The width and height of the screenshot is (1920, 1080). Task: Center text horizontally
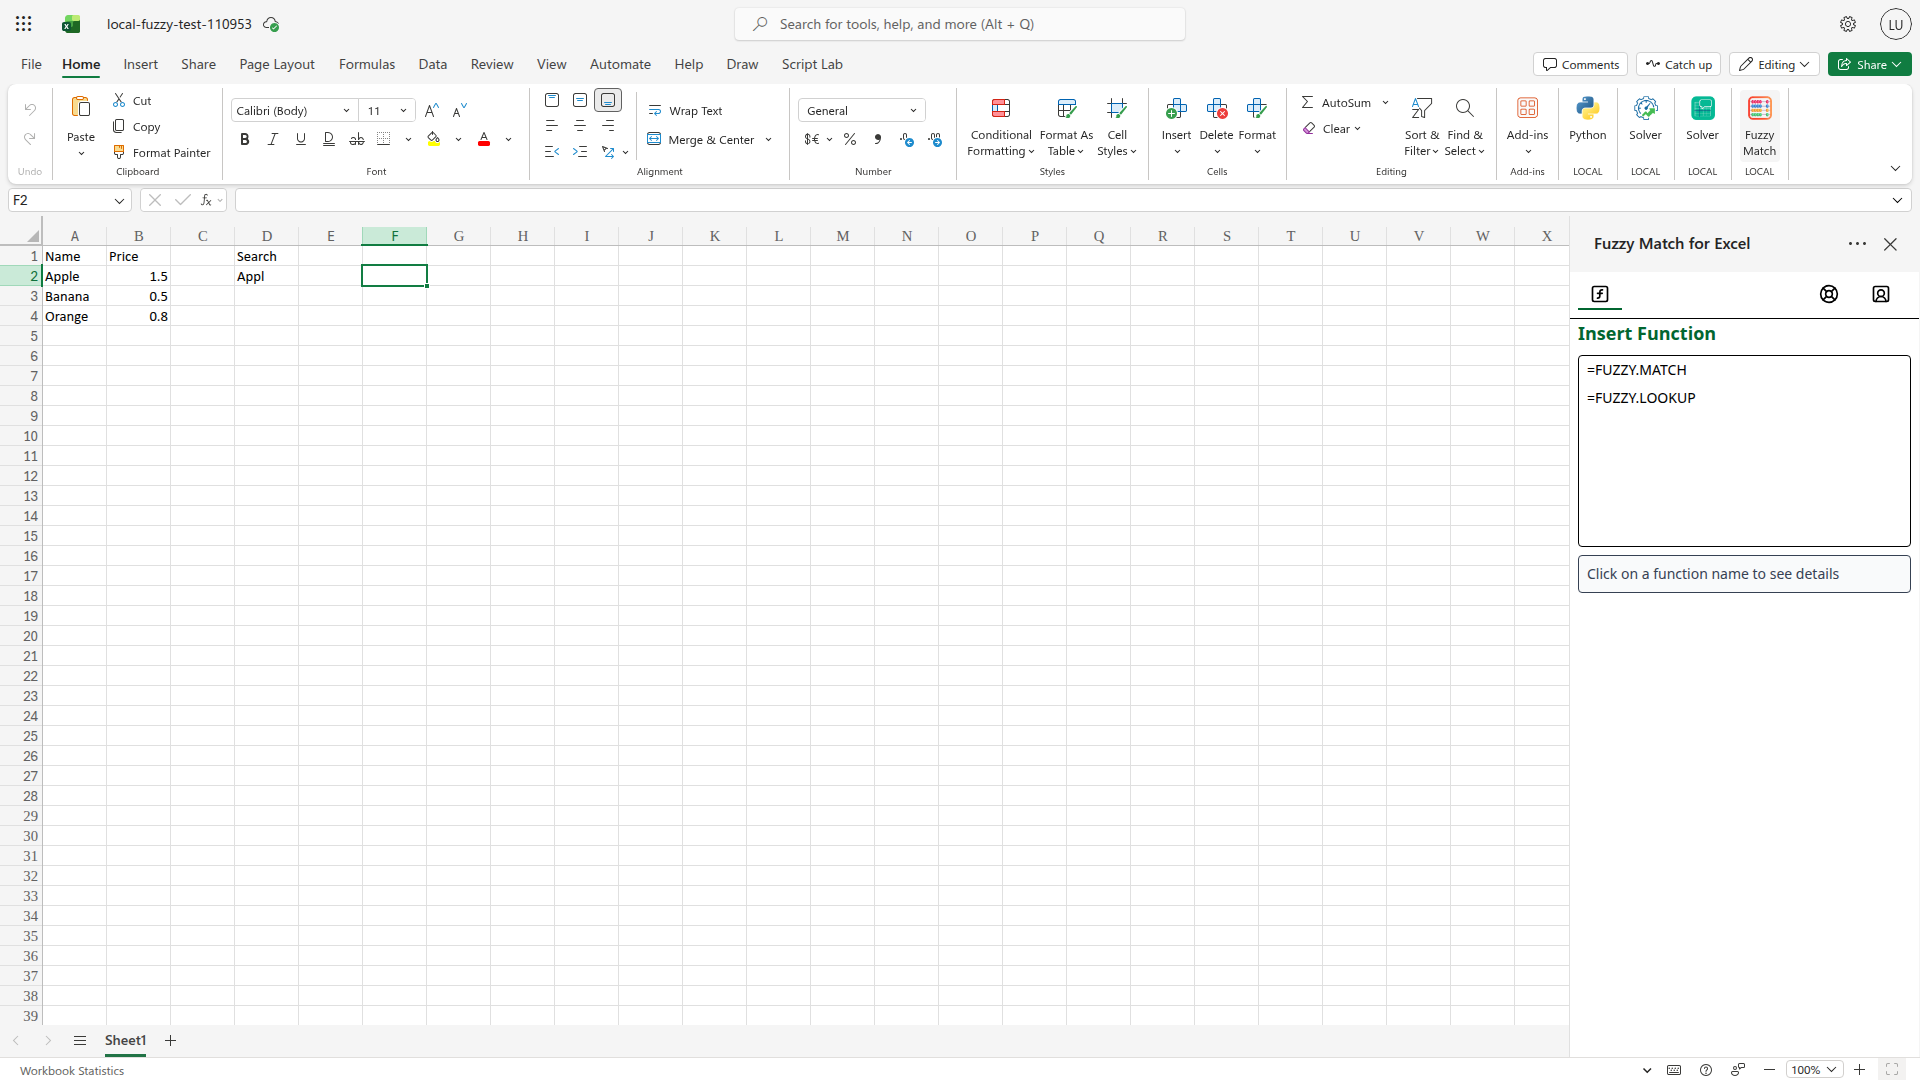[x=579, y=126]
